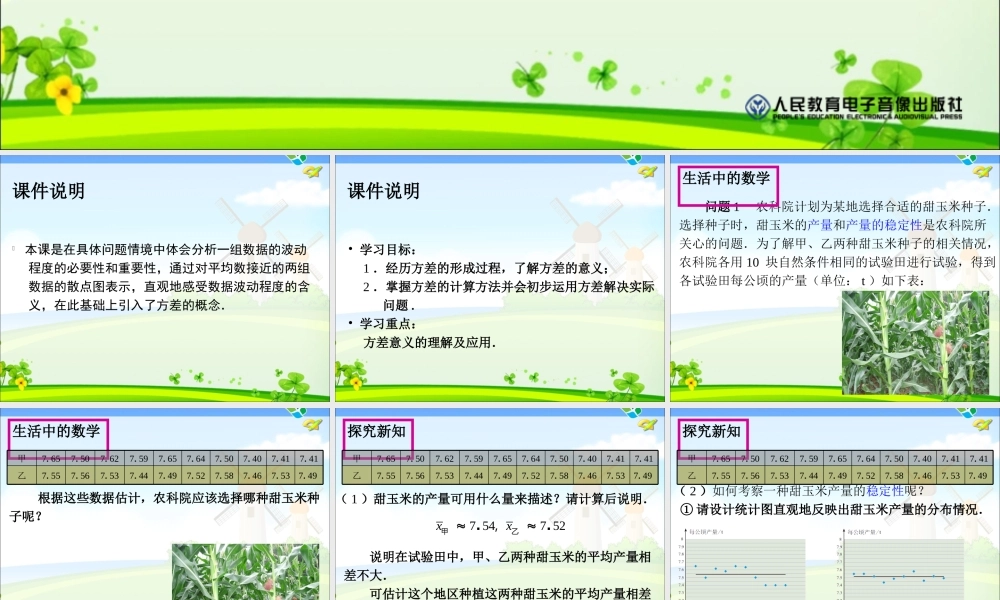Click the 学习重点: bullet heading

click(x=388, y=323)
